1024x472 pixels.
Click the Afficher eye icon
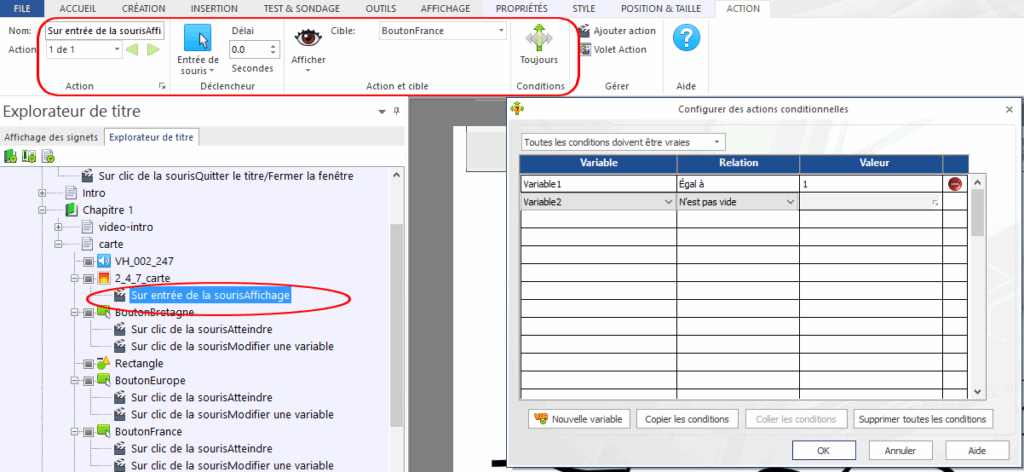click(307, 39)
